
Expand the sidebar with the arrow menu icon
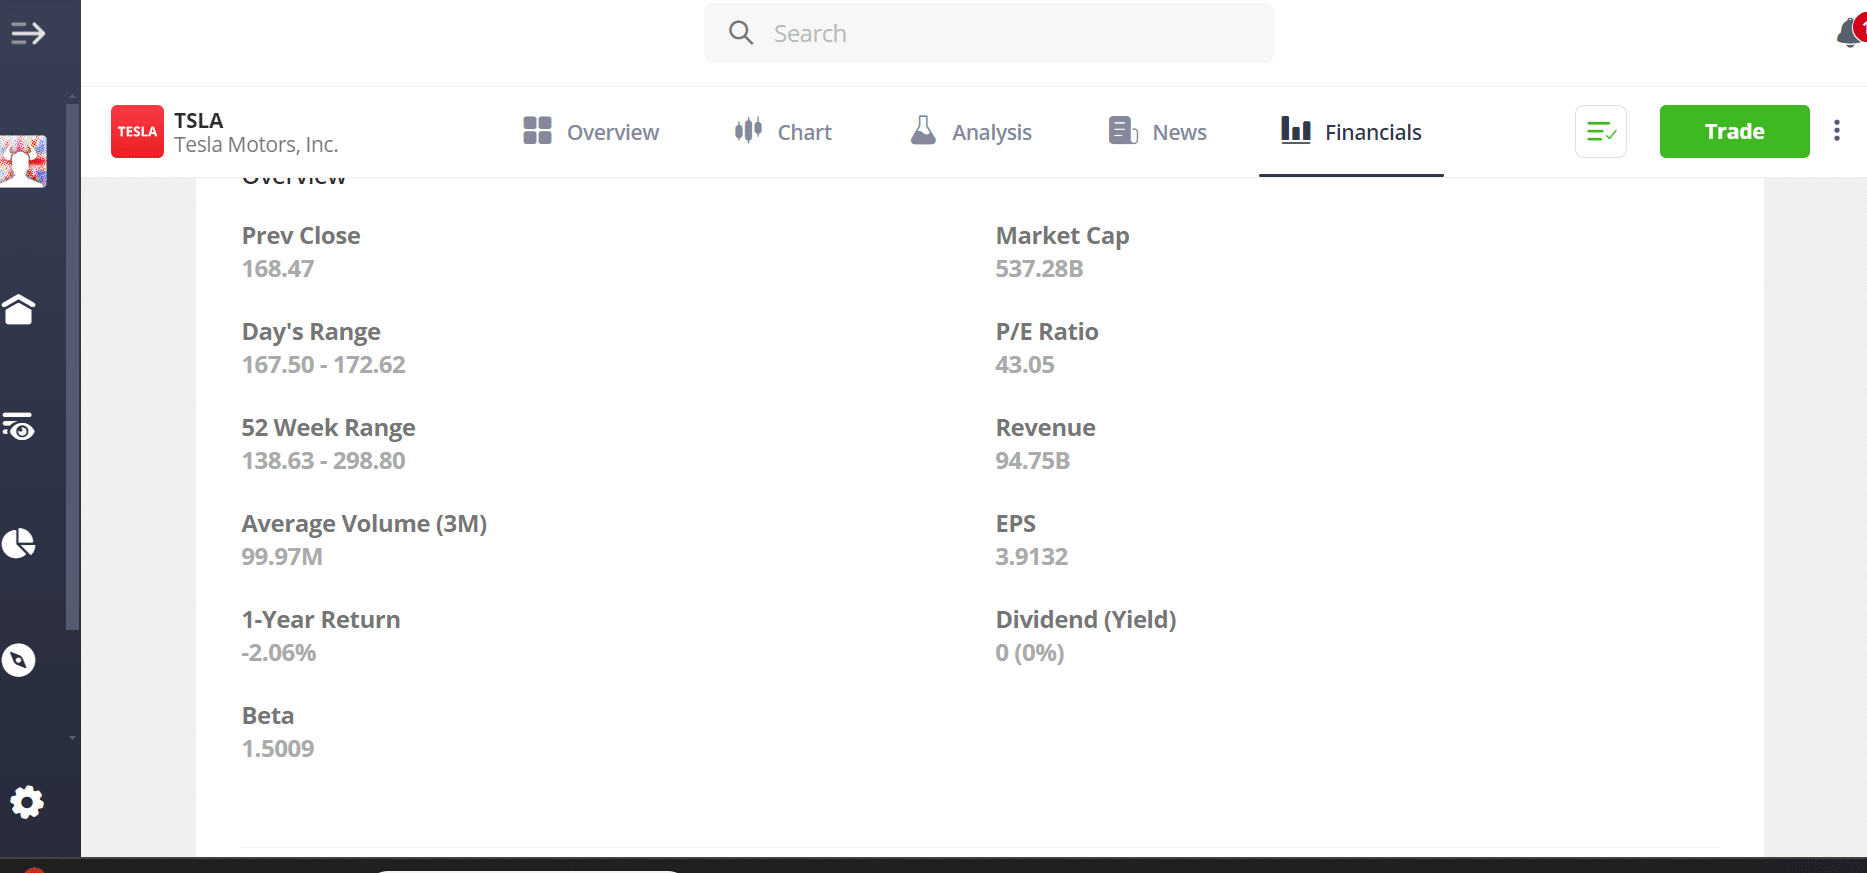coord(28,34)
